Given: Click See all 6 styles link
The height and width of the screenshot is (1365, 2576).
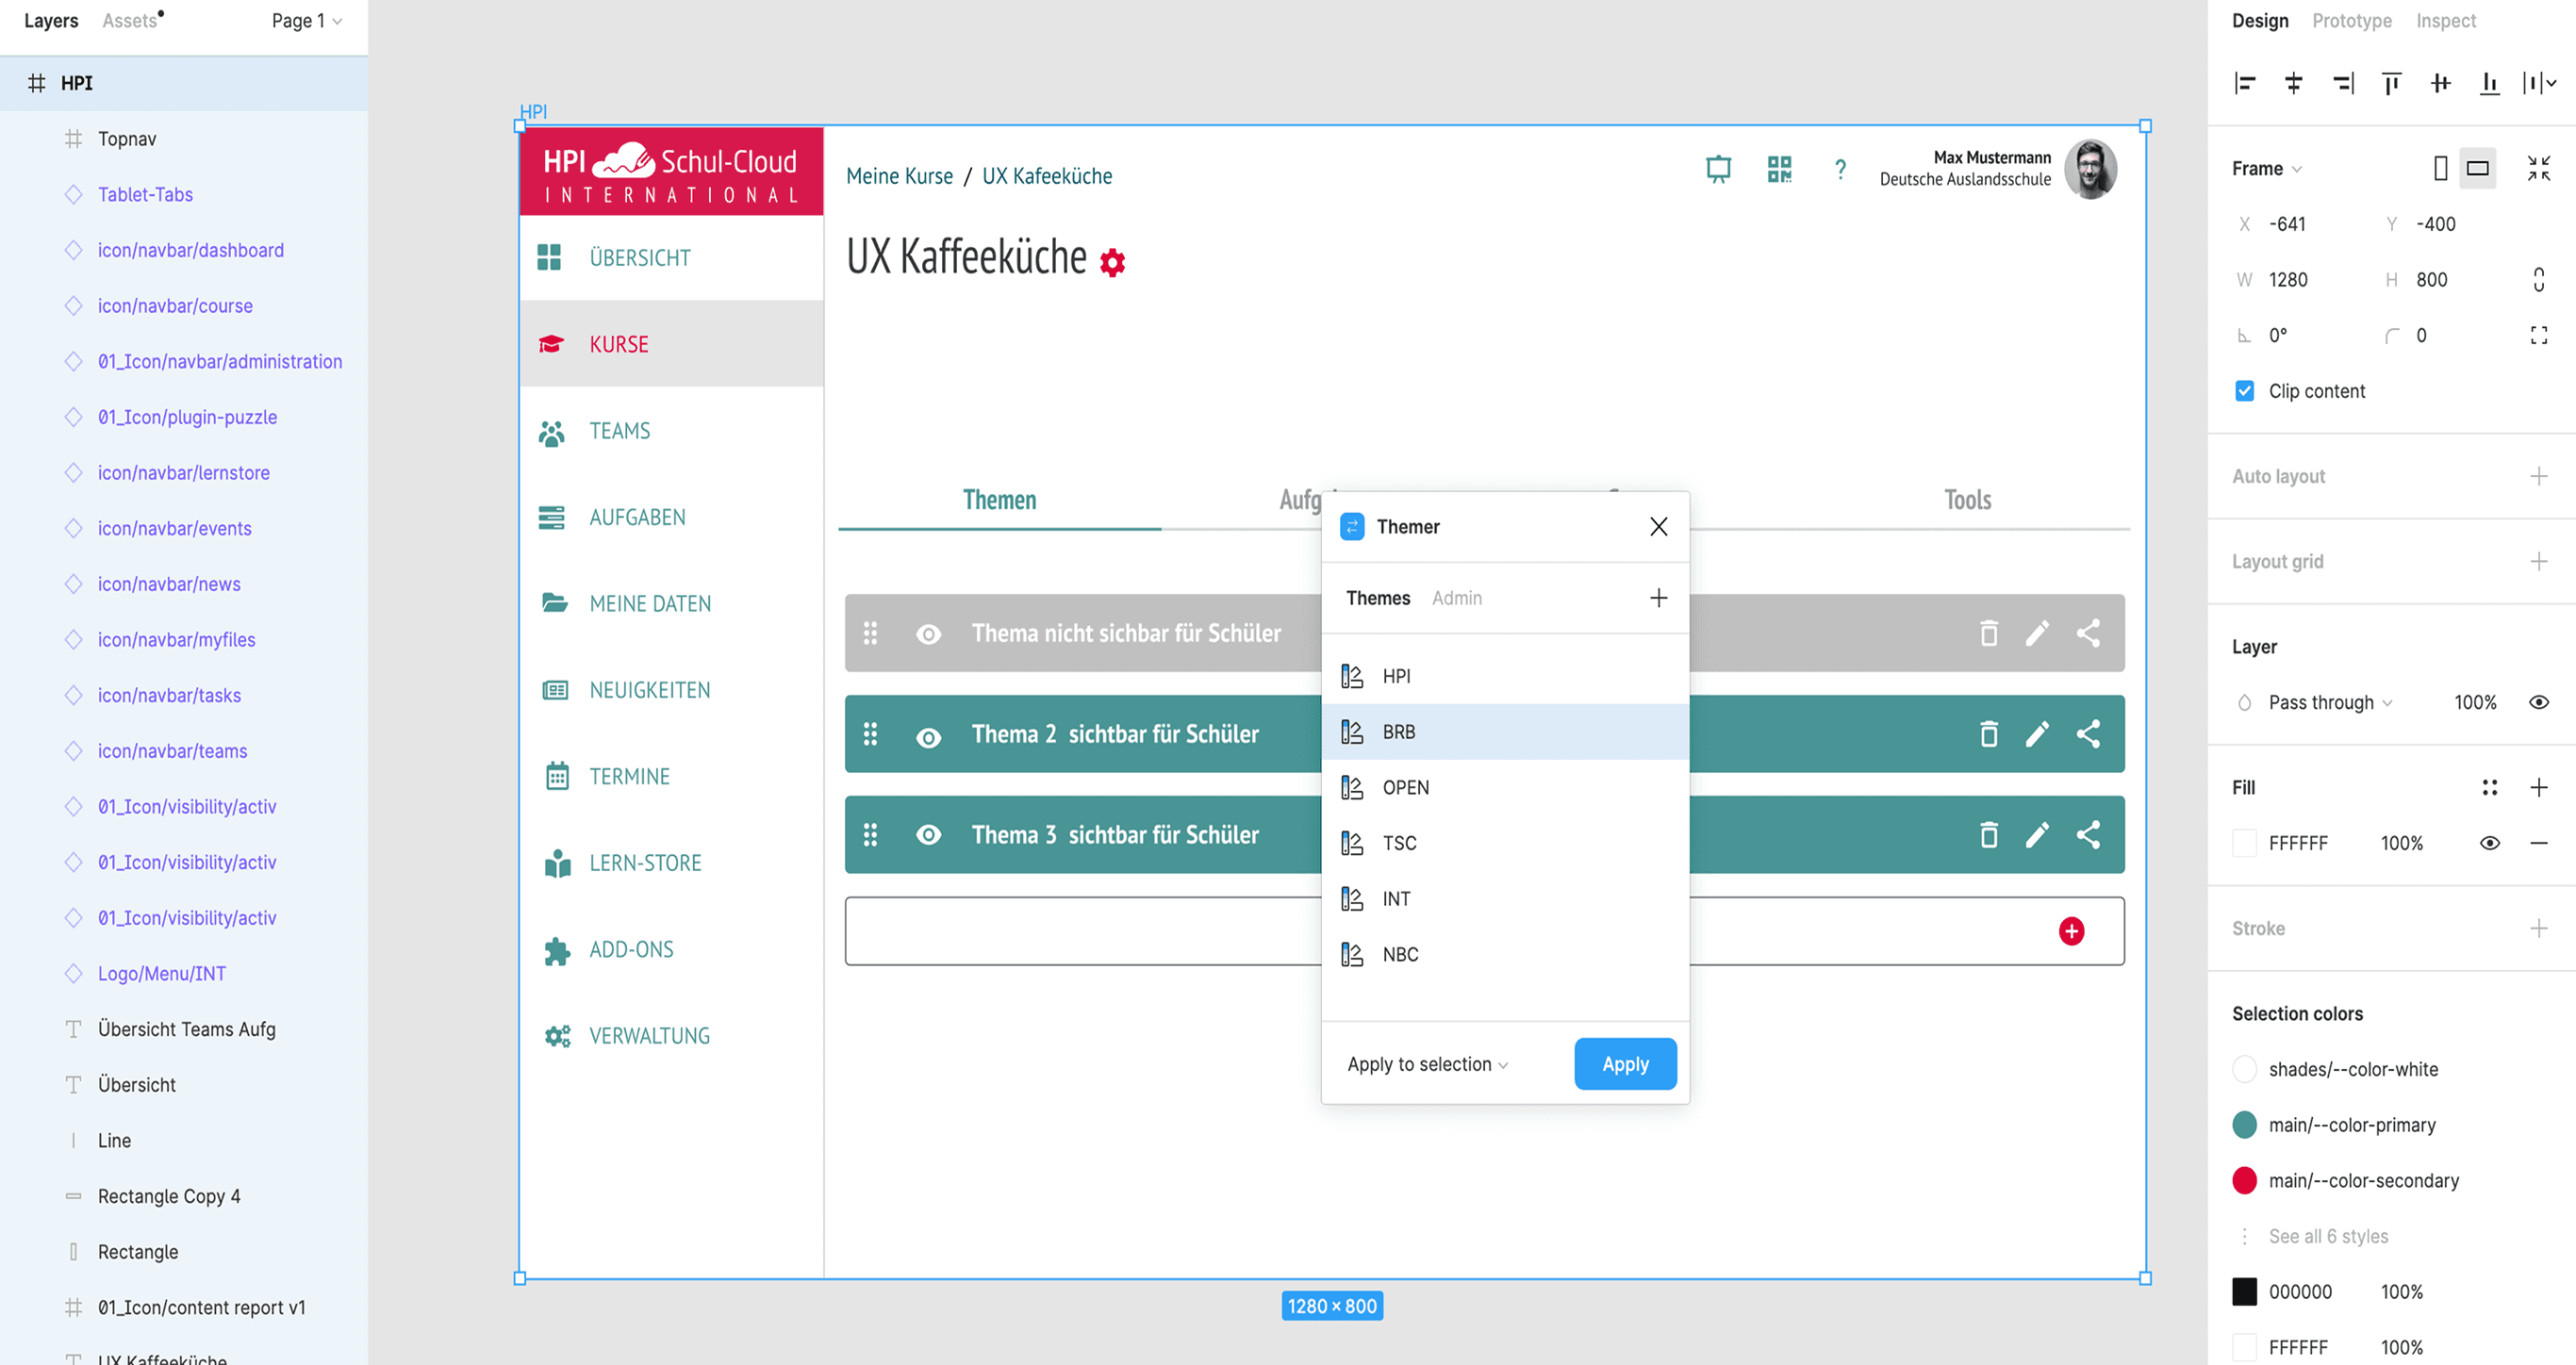Looking at the screenshot, I should pos(2327,1236).
